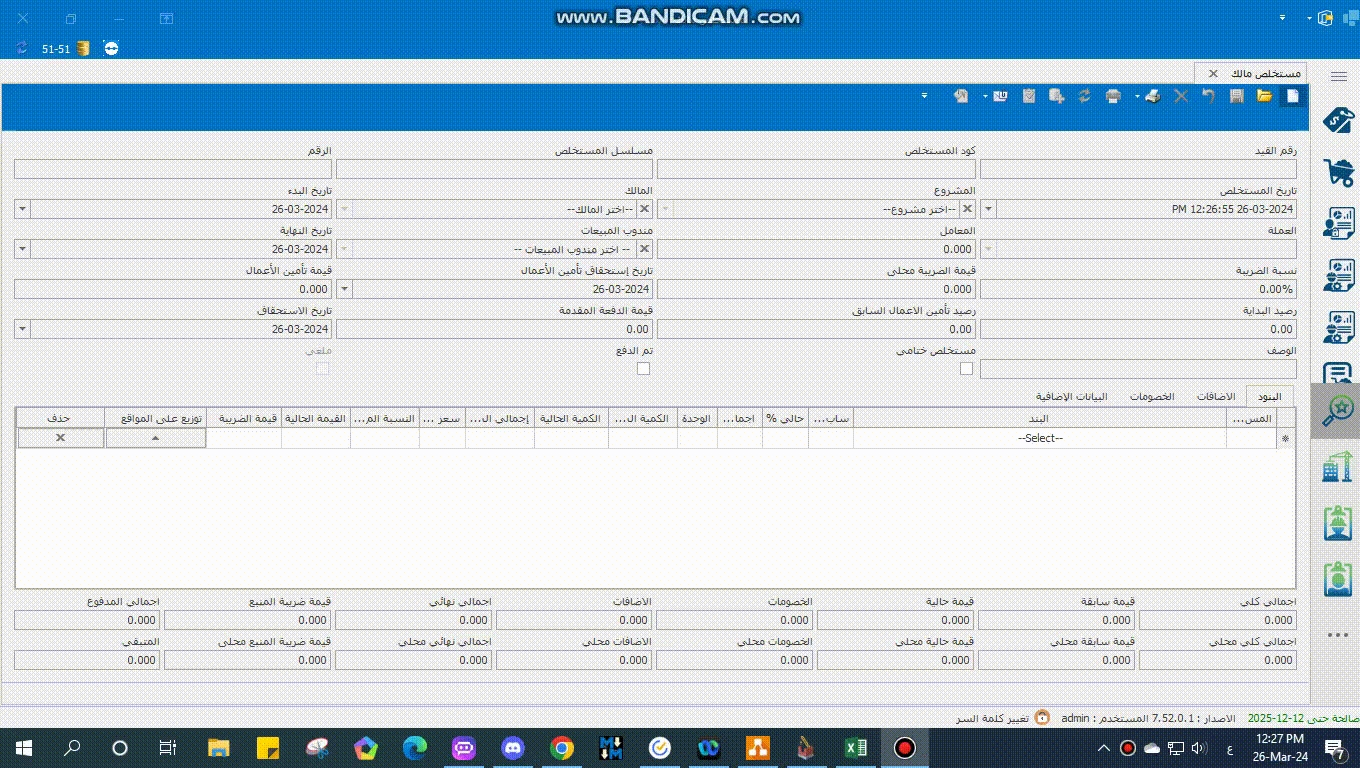
Task: Switch to the الخصومات tab
Action: click(x=1152, y=396)
